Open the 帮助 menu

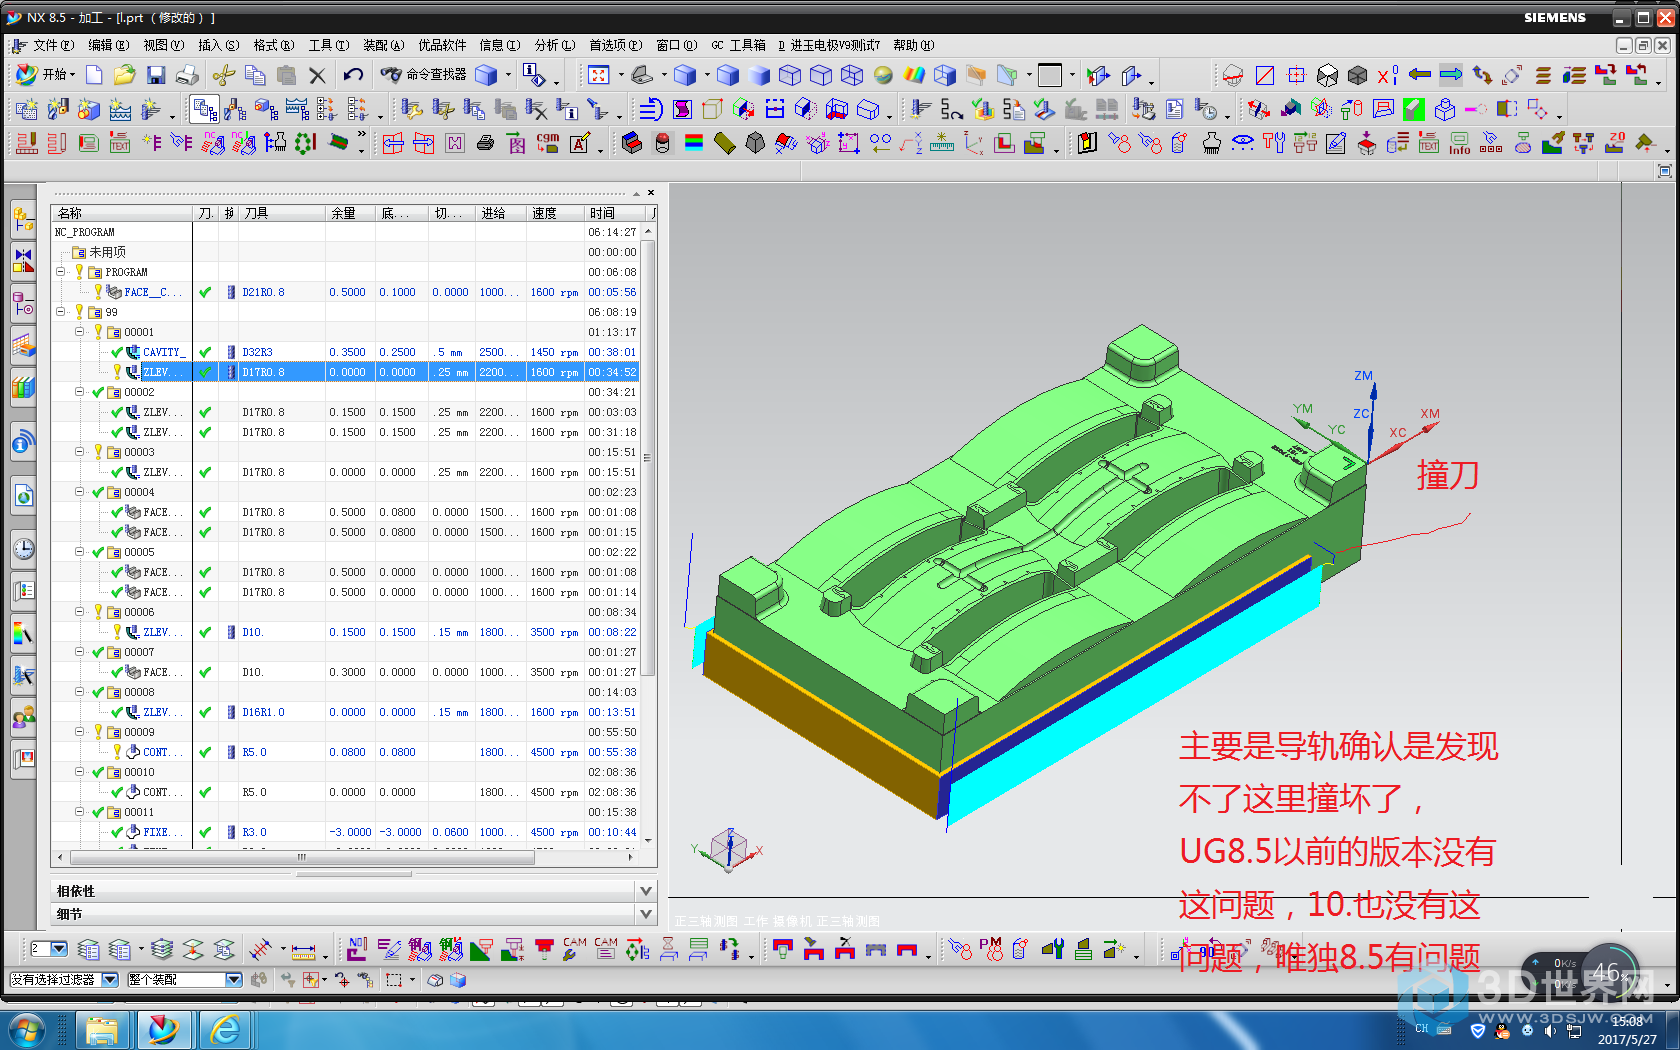pos(913,45)
